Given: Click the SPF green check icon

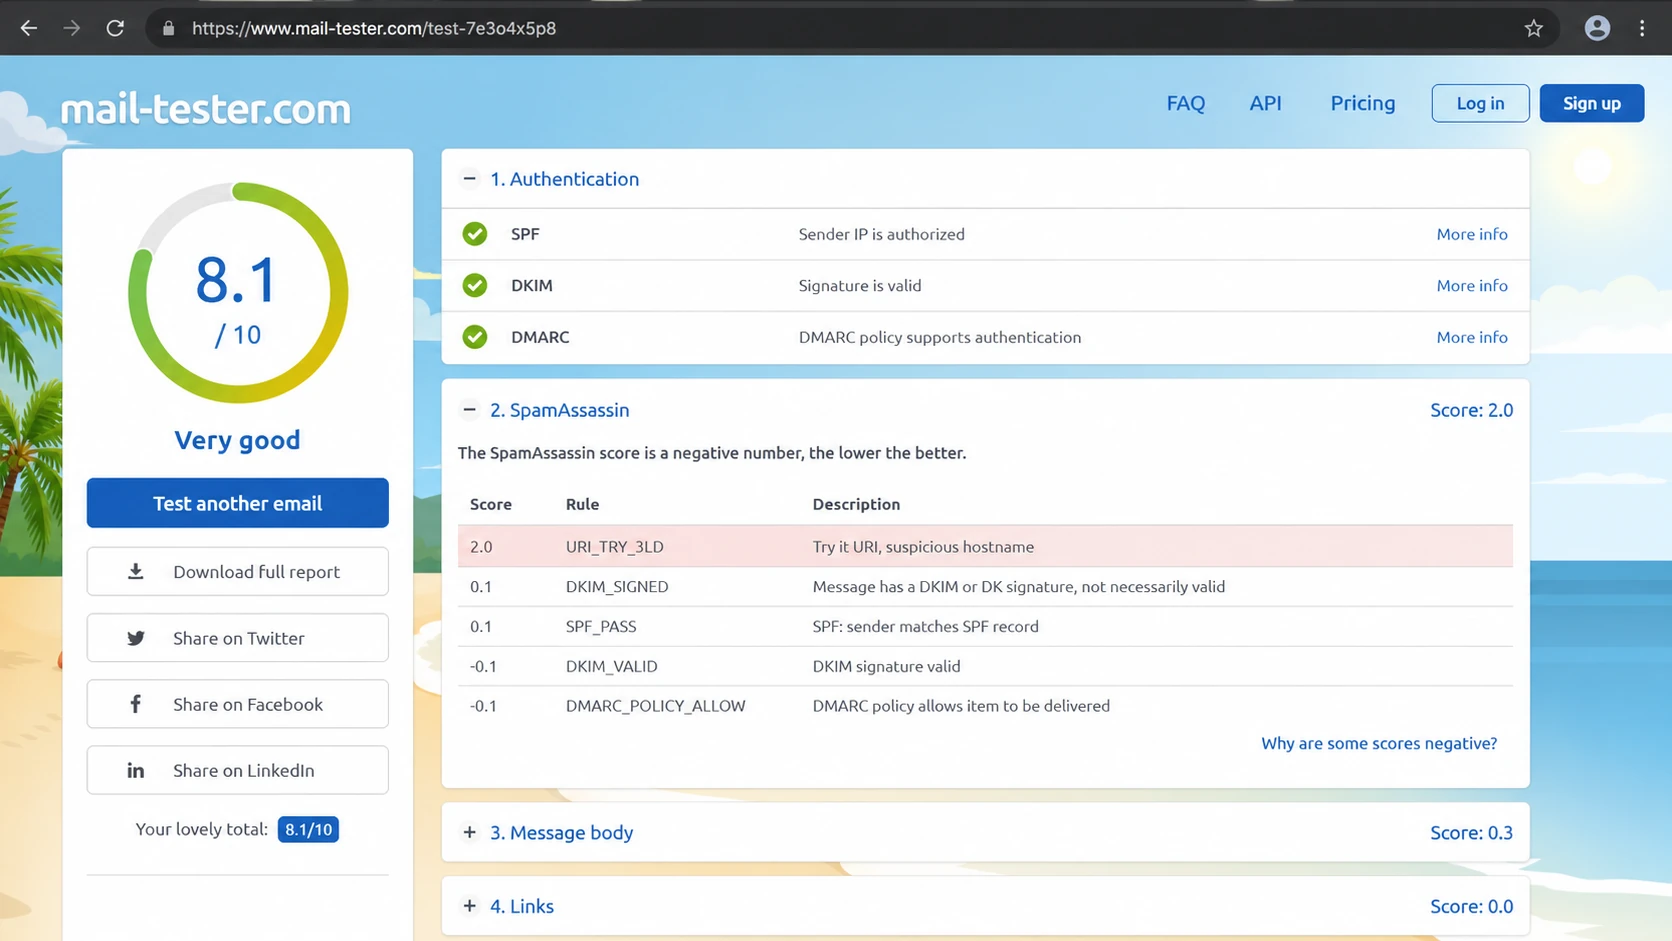Looking at the screenshot, I should [475, 234].
